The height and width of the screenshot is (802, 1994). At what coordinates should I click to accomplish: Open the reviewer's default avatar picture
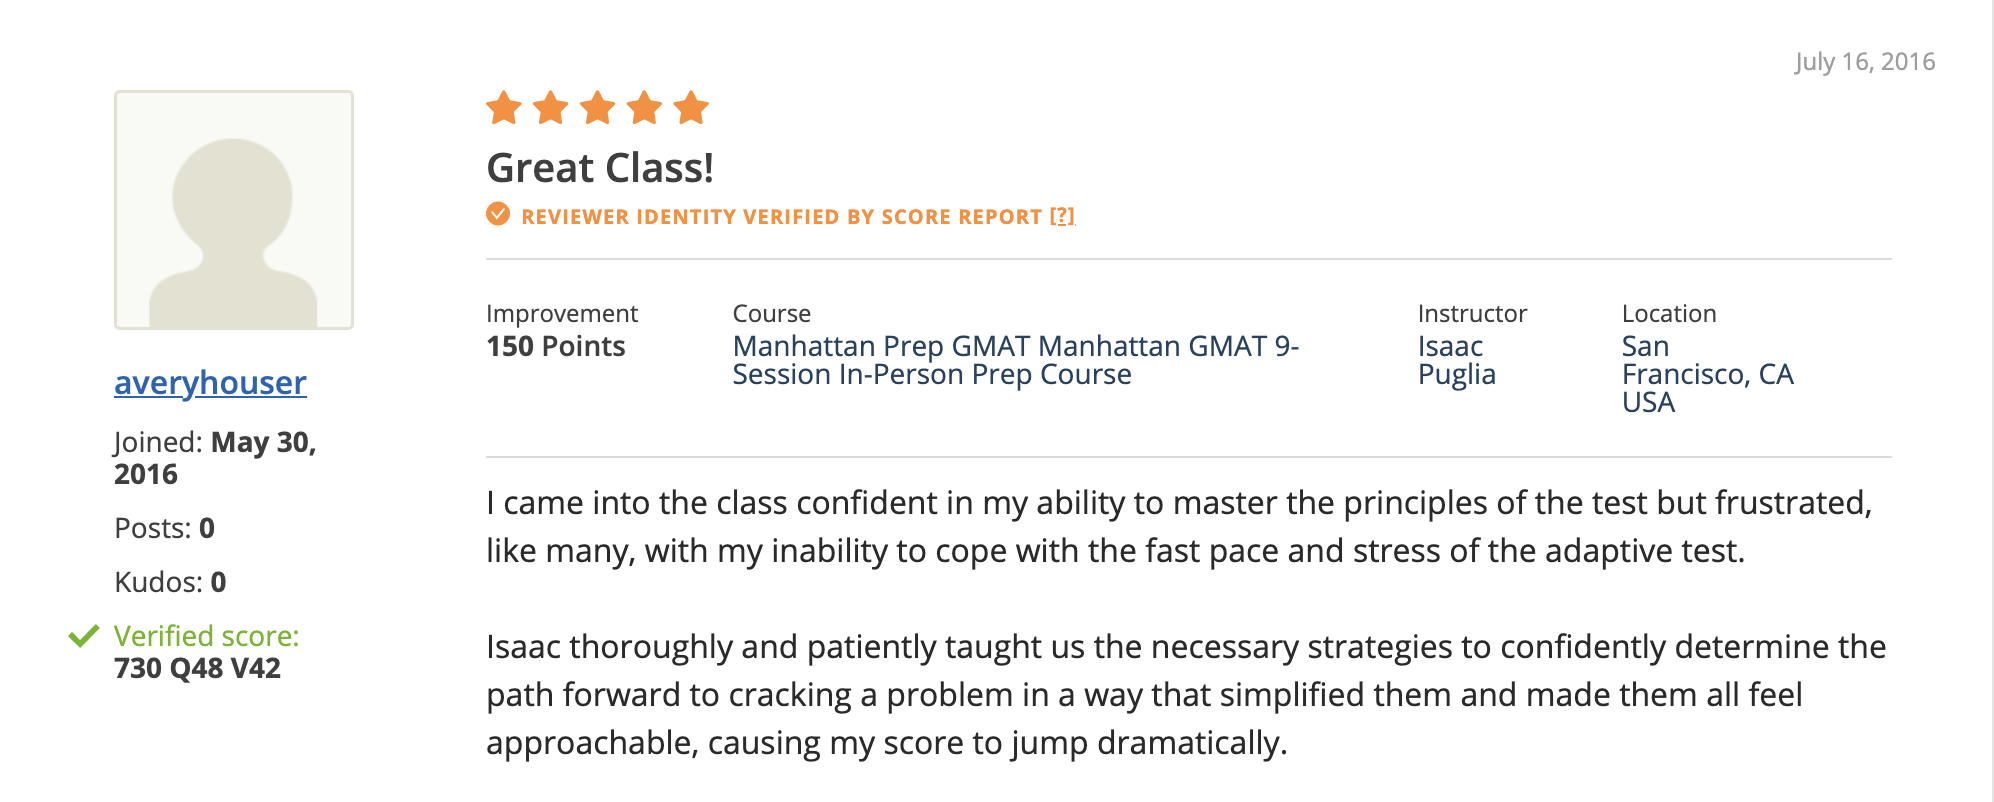(x=234, y=210)
